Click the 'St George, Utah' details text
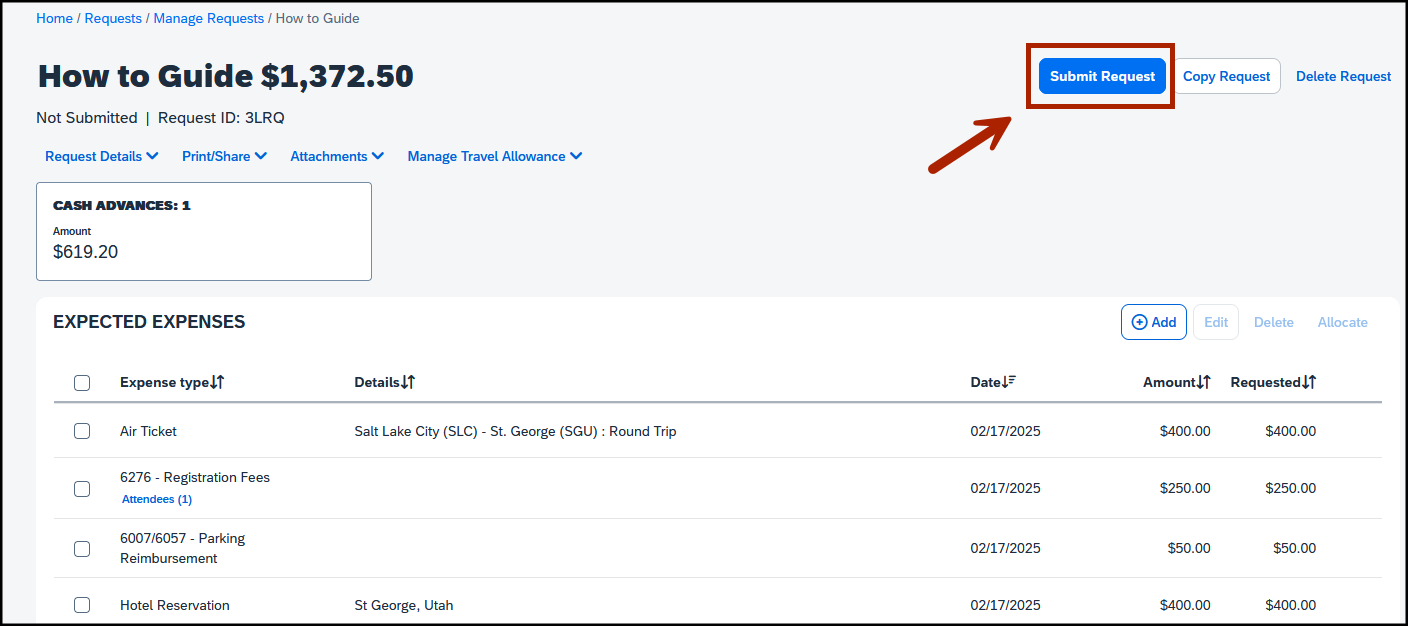Viewport: 1408px width, 626px height. (x=404, y=605)
